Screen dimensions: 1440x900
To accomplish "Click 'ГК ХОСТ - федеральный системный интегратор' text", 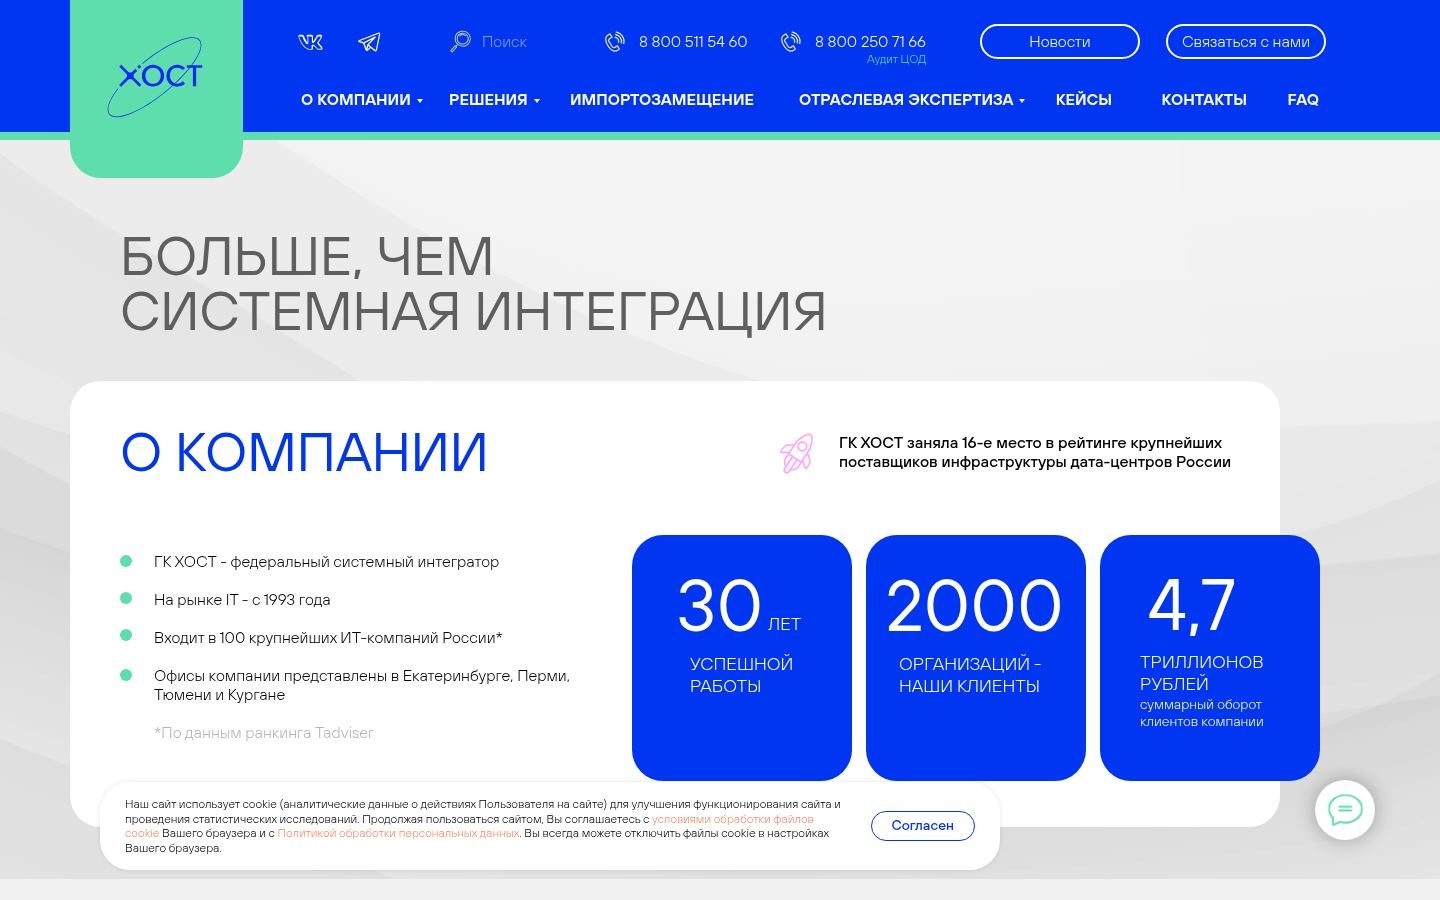I will (326, 562).
